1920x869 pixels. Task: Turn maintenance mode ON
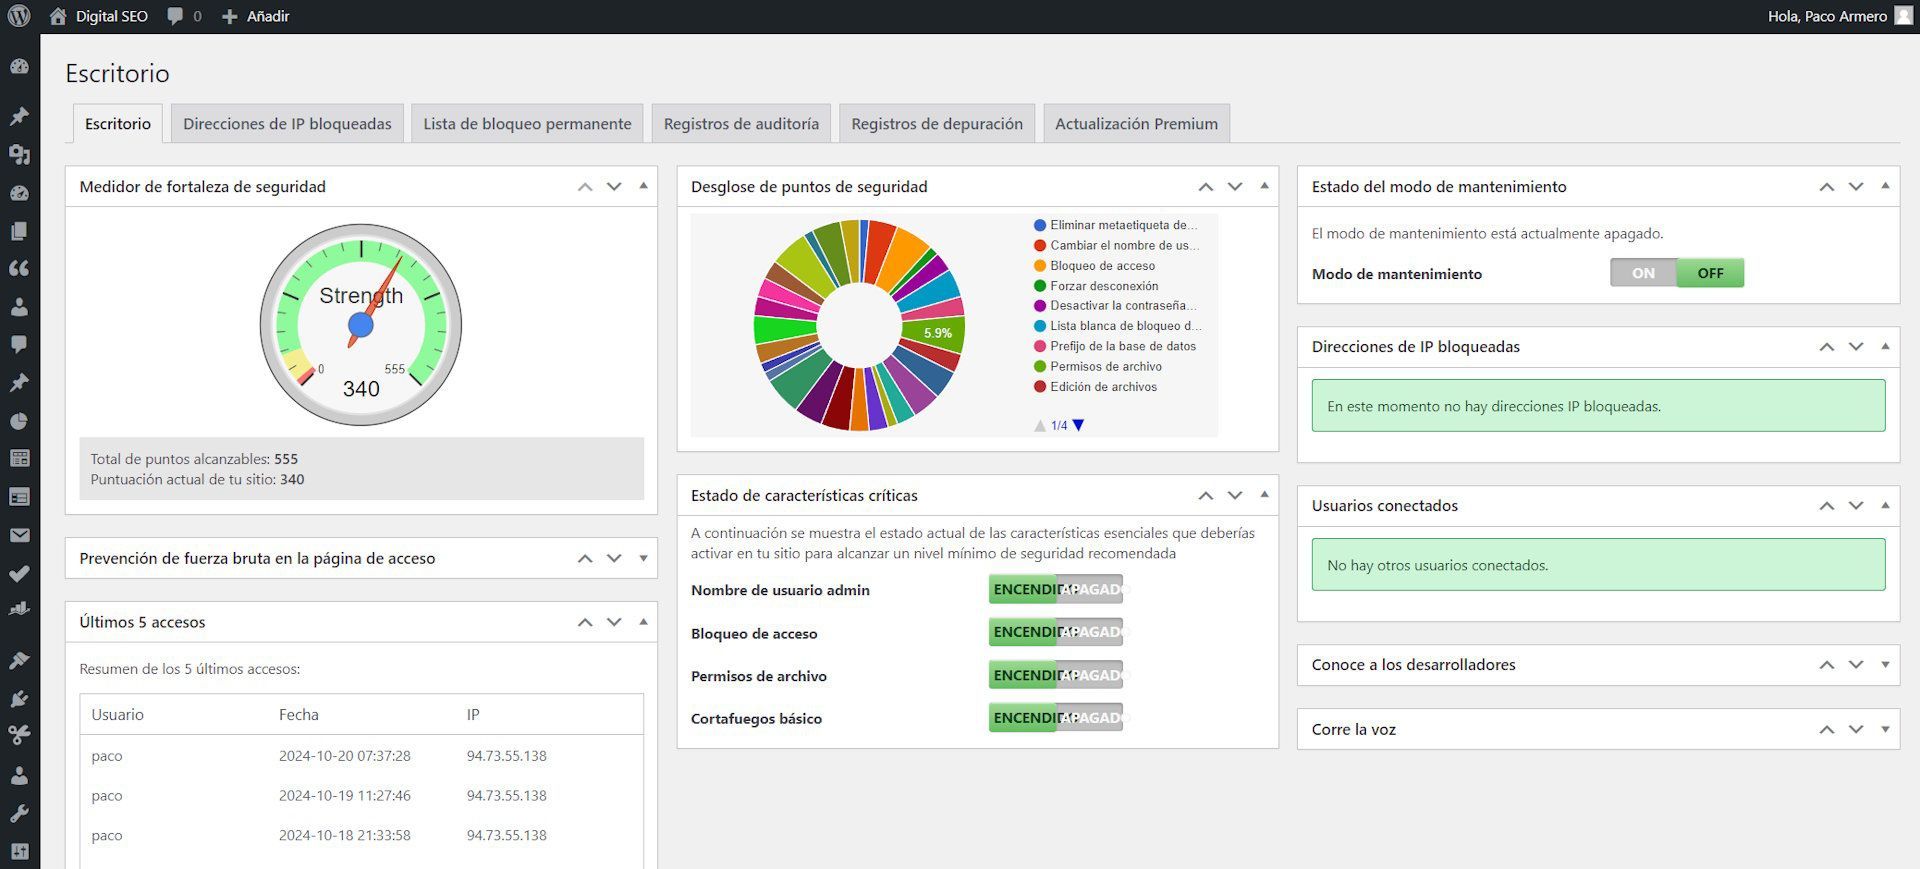tap(1643, 273)
